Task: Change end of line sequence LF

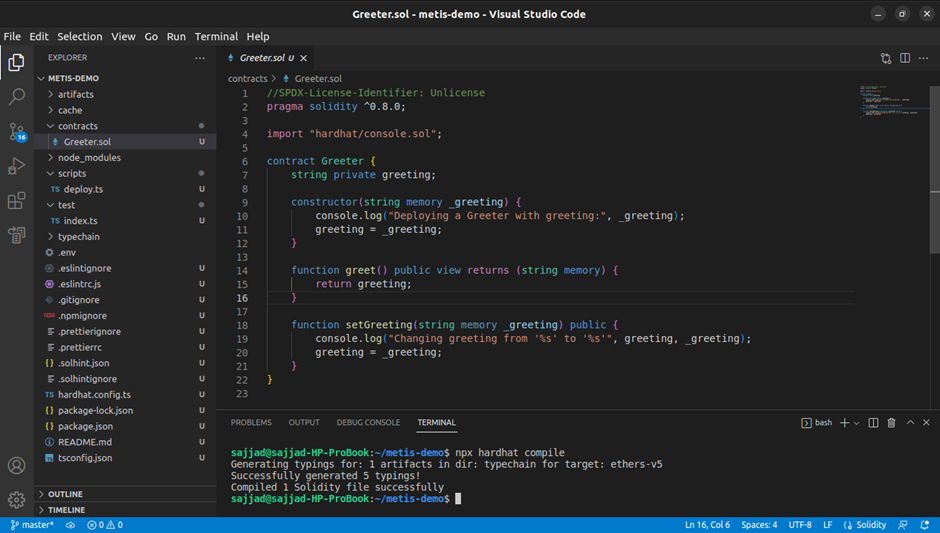Action: click(827, 525)
